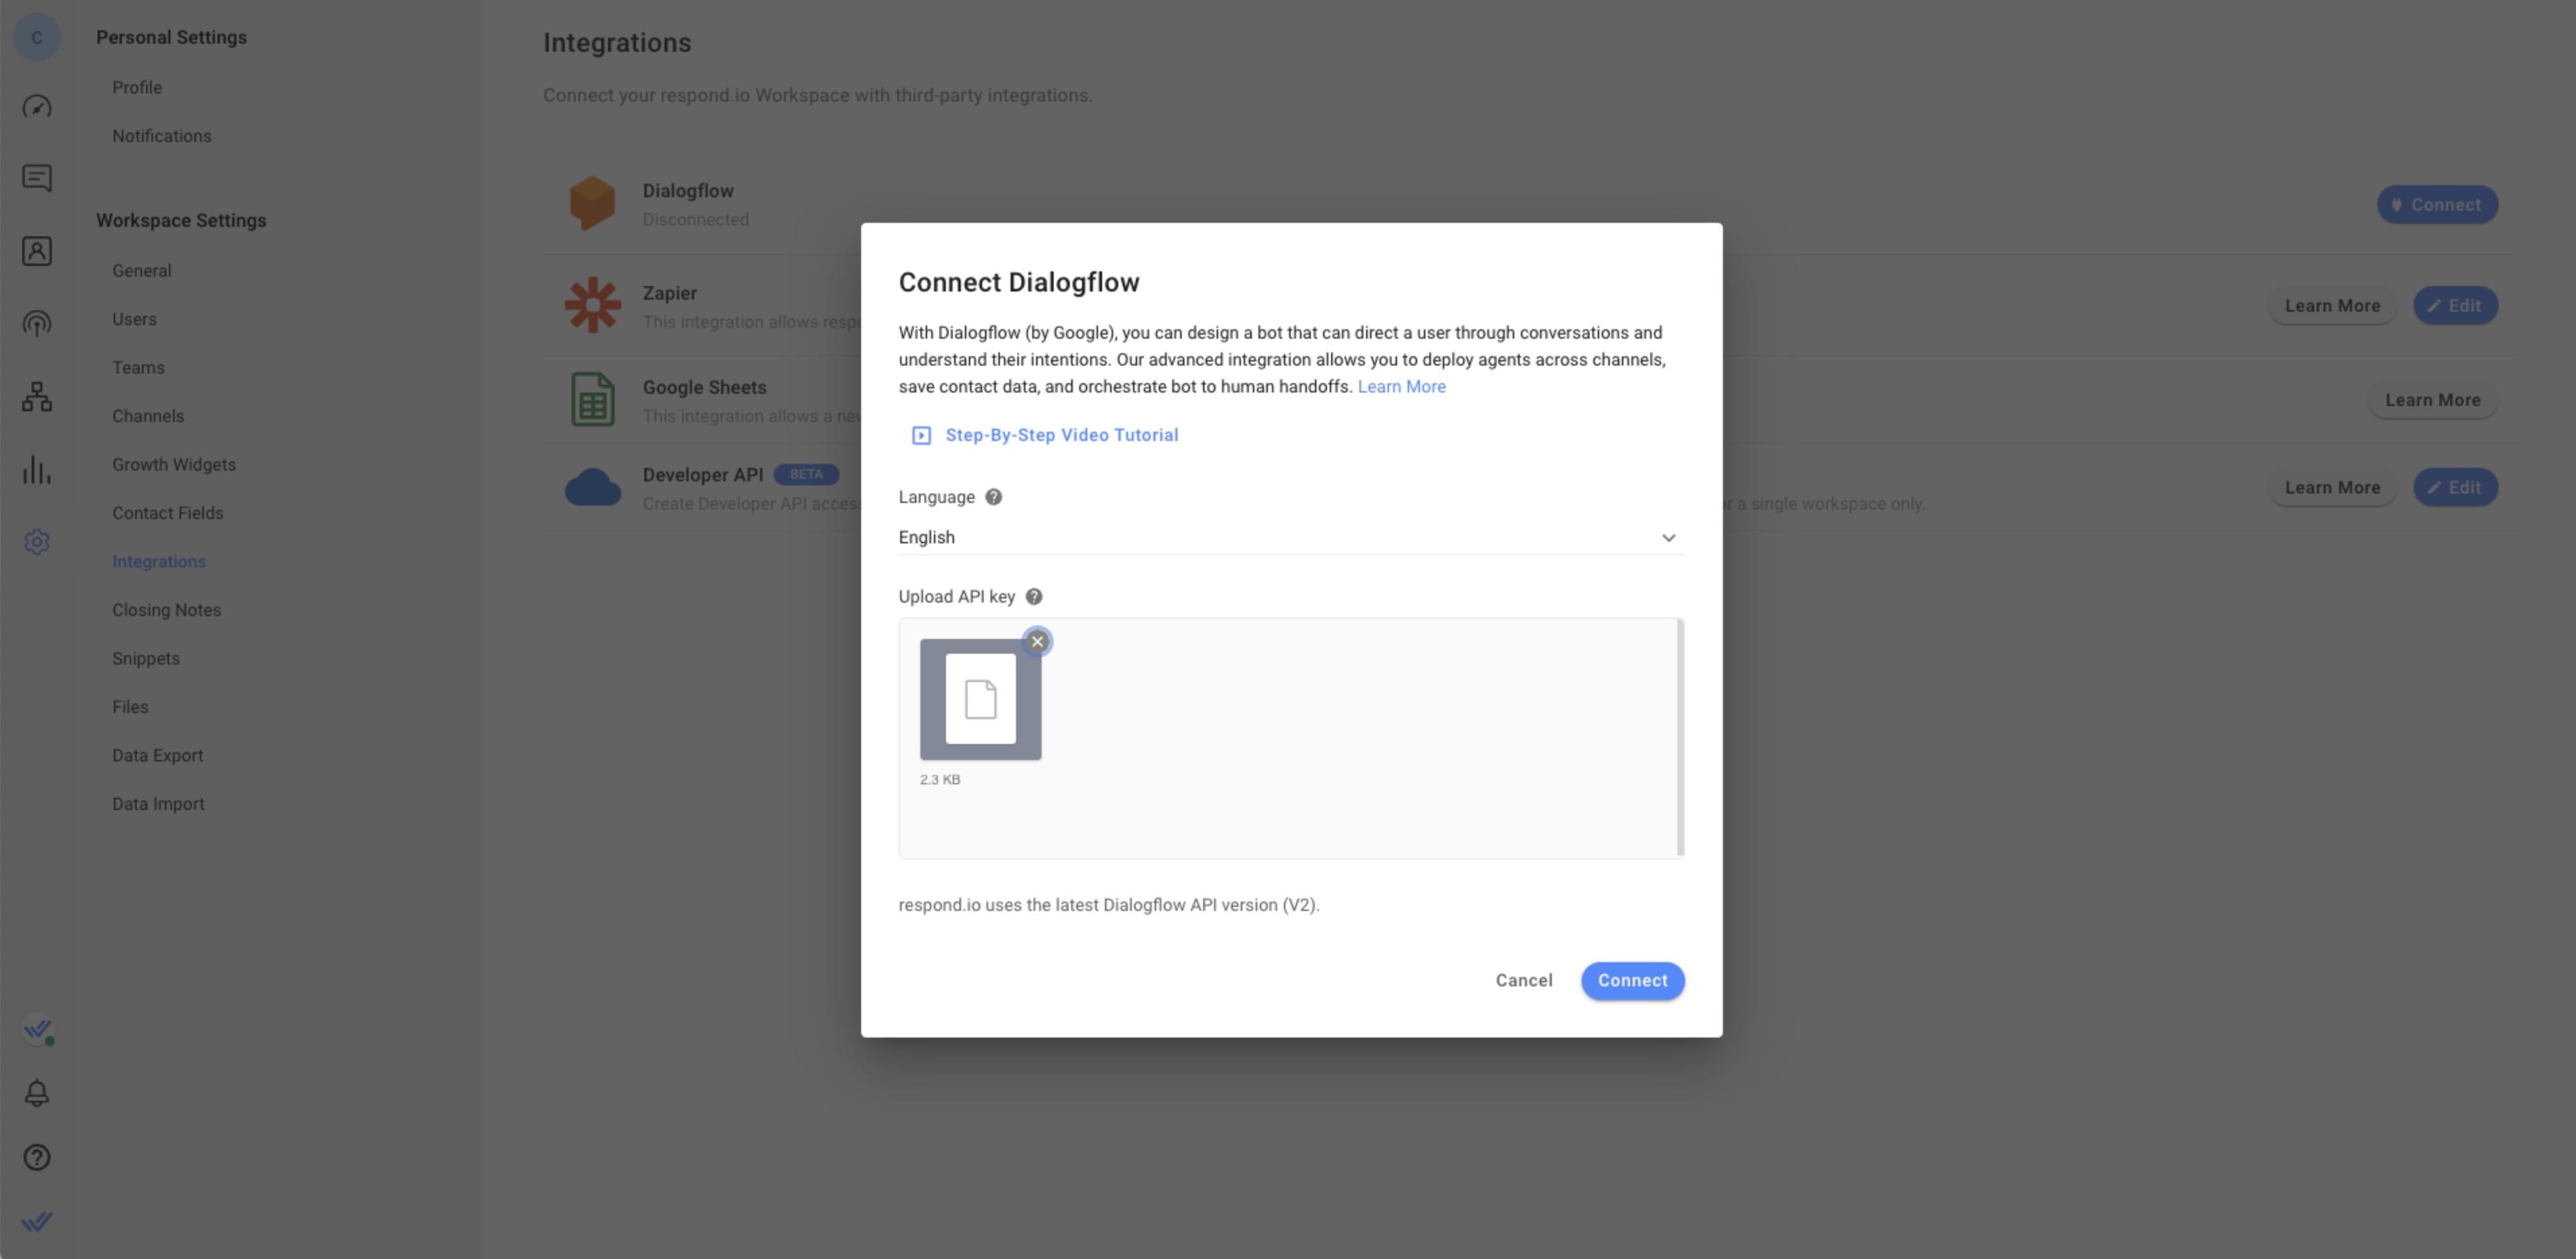
Task: Click the Connect button in dialog
Action: [1631, 980]
